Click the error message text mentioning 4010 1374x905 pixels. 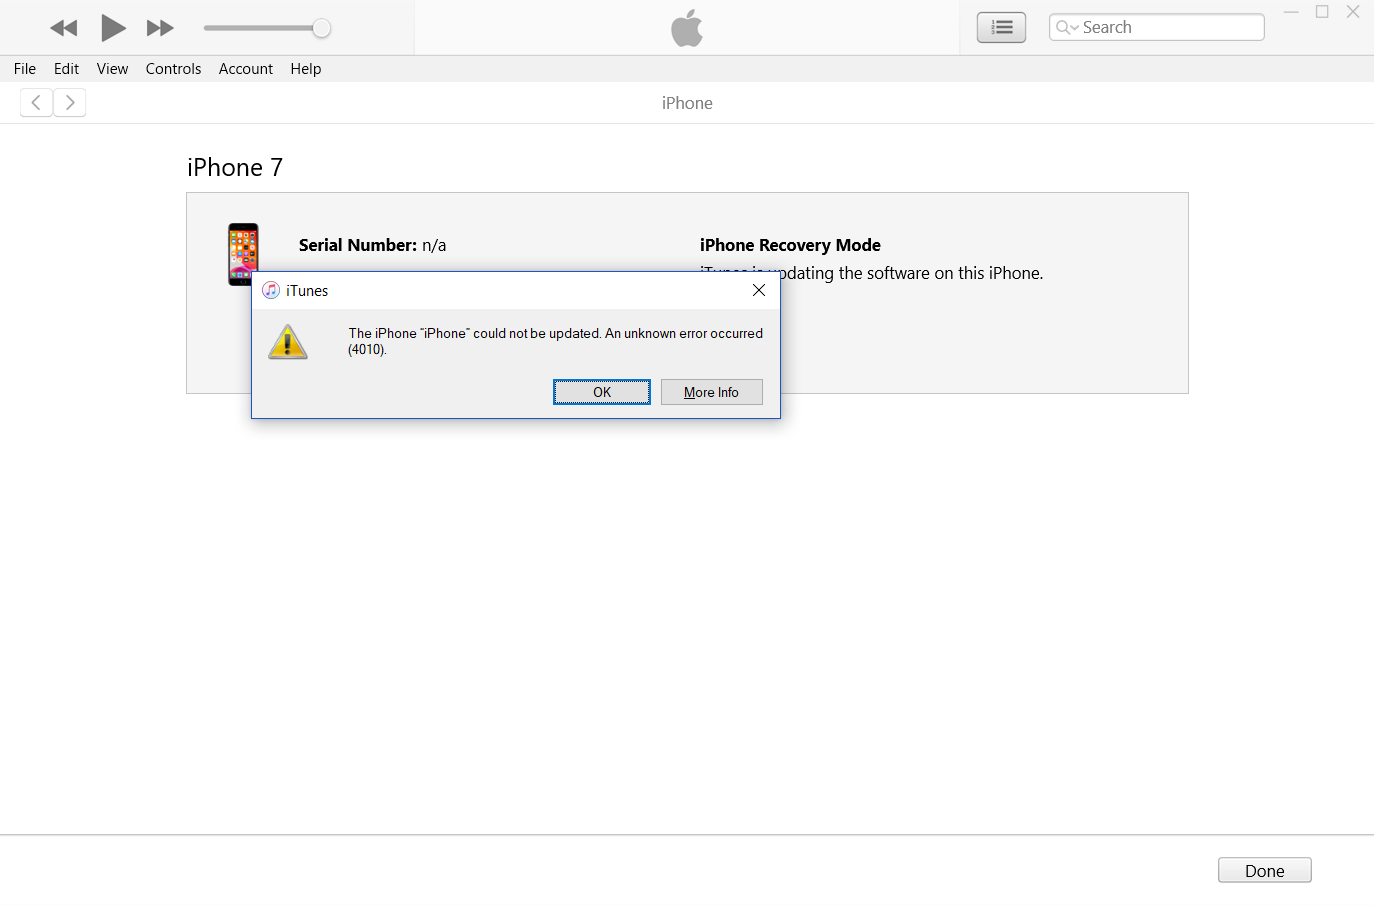pyautogui.click(x=555, y=341)
